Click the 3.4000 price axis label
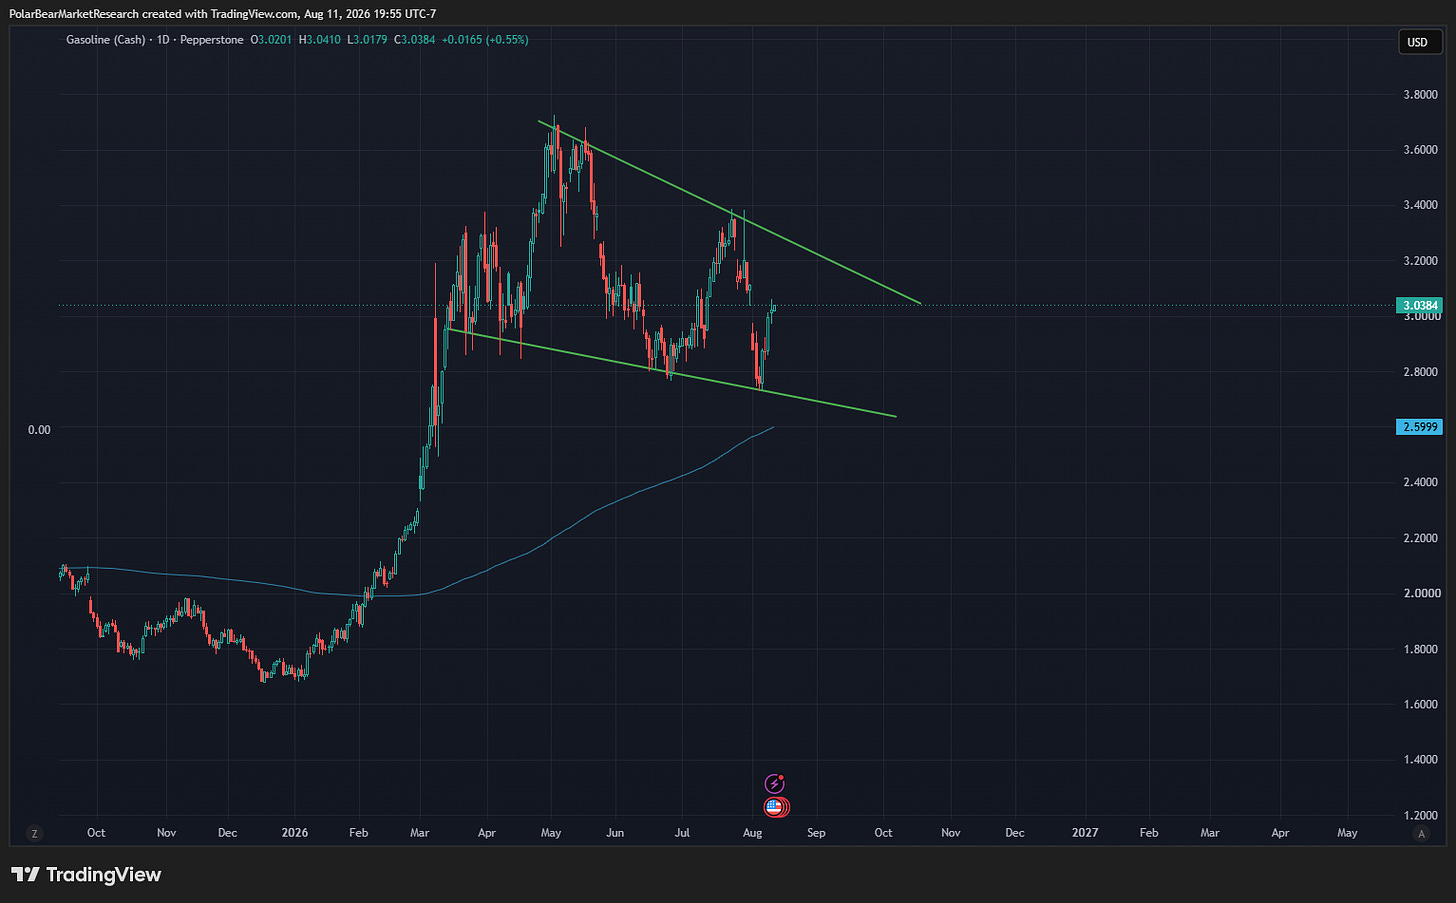 click(x=1421, y=205)
